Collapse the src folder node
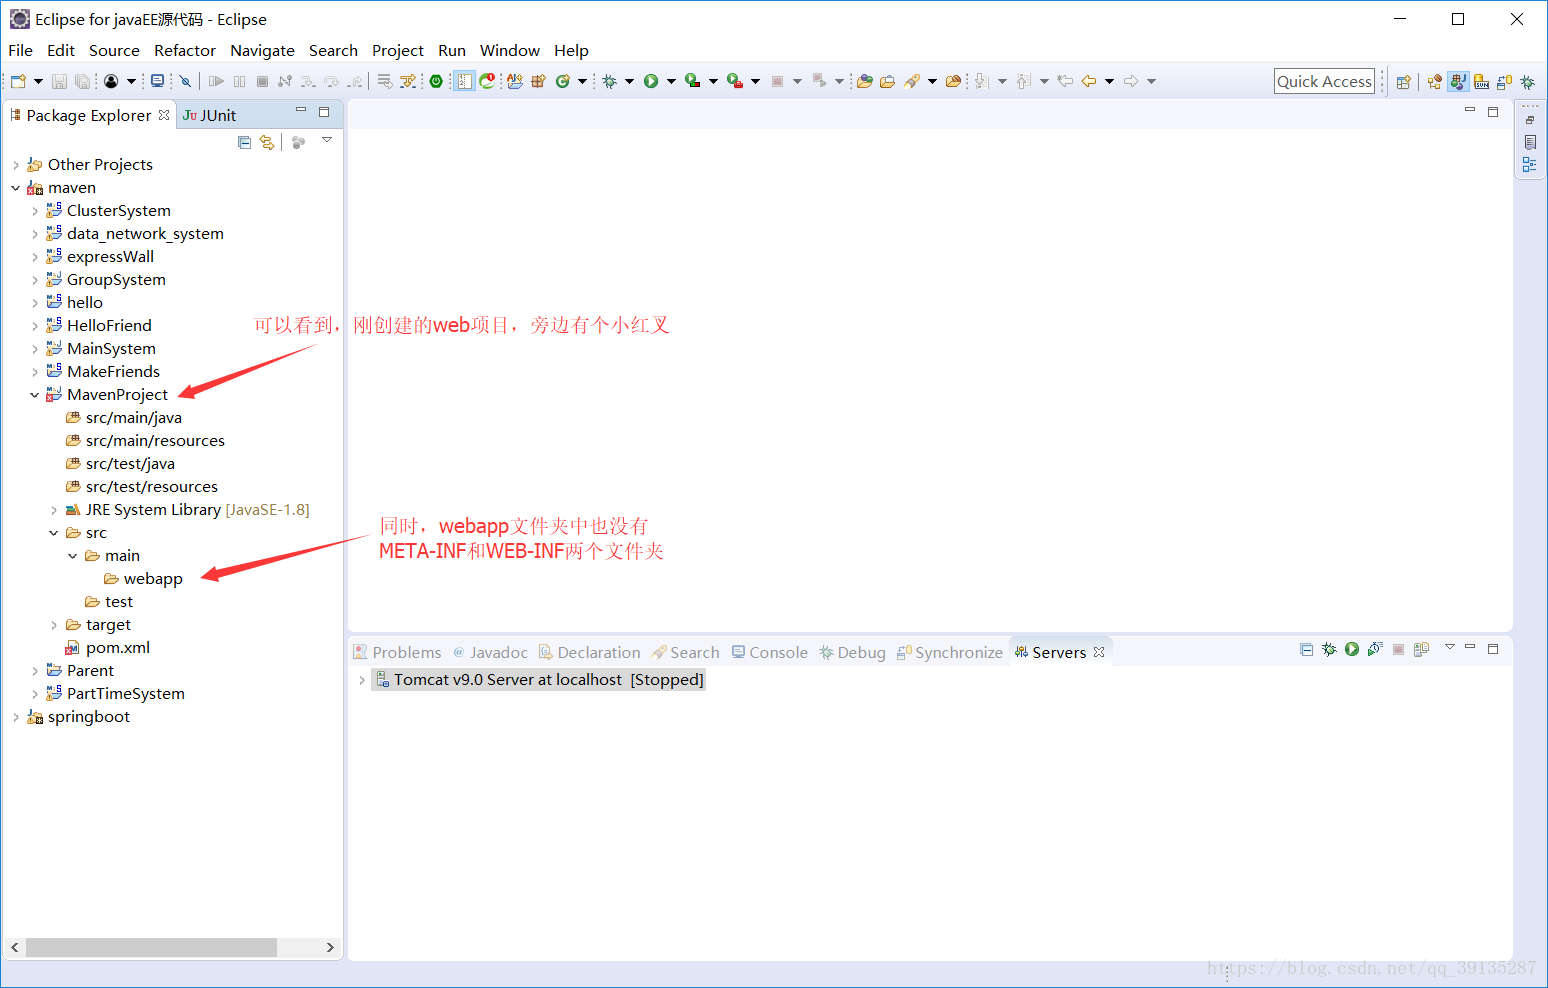Viewport: 1548px width, 988px height. pyautogui.click(x=54, y=533)
